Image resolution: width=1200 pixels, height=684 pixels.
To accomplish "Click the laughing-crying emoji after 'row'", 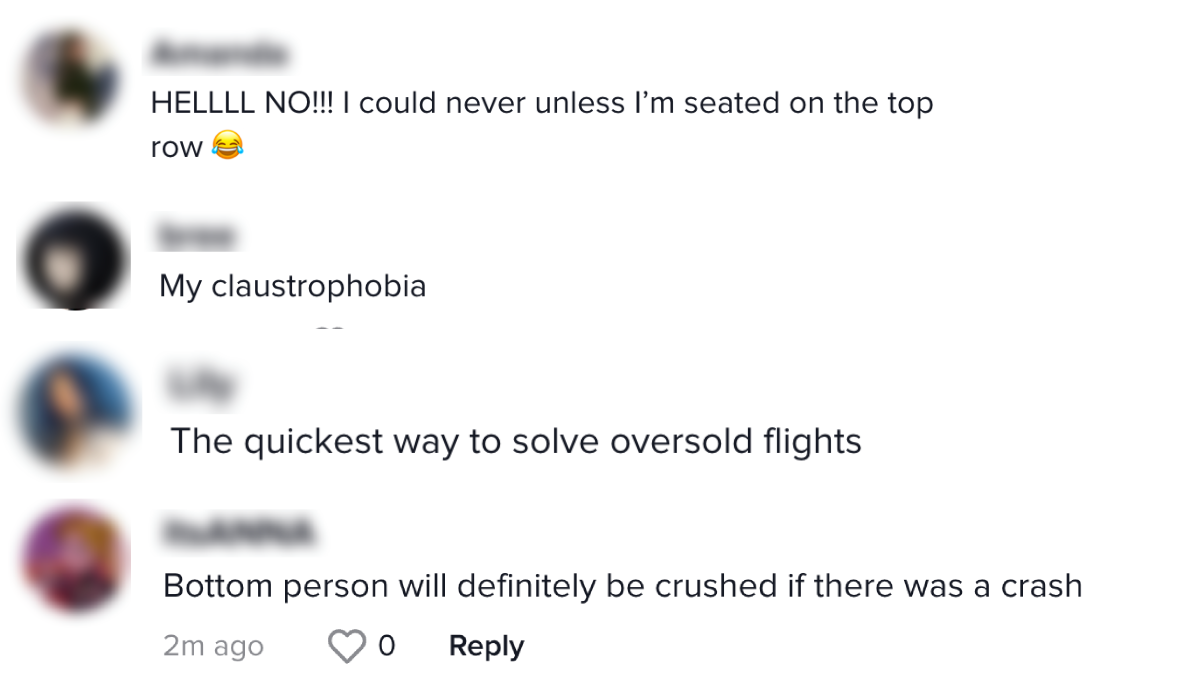I will (x=227, y=148).
